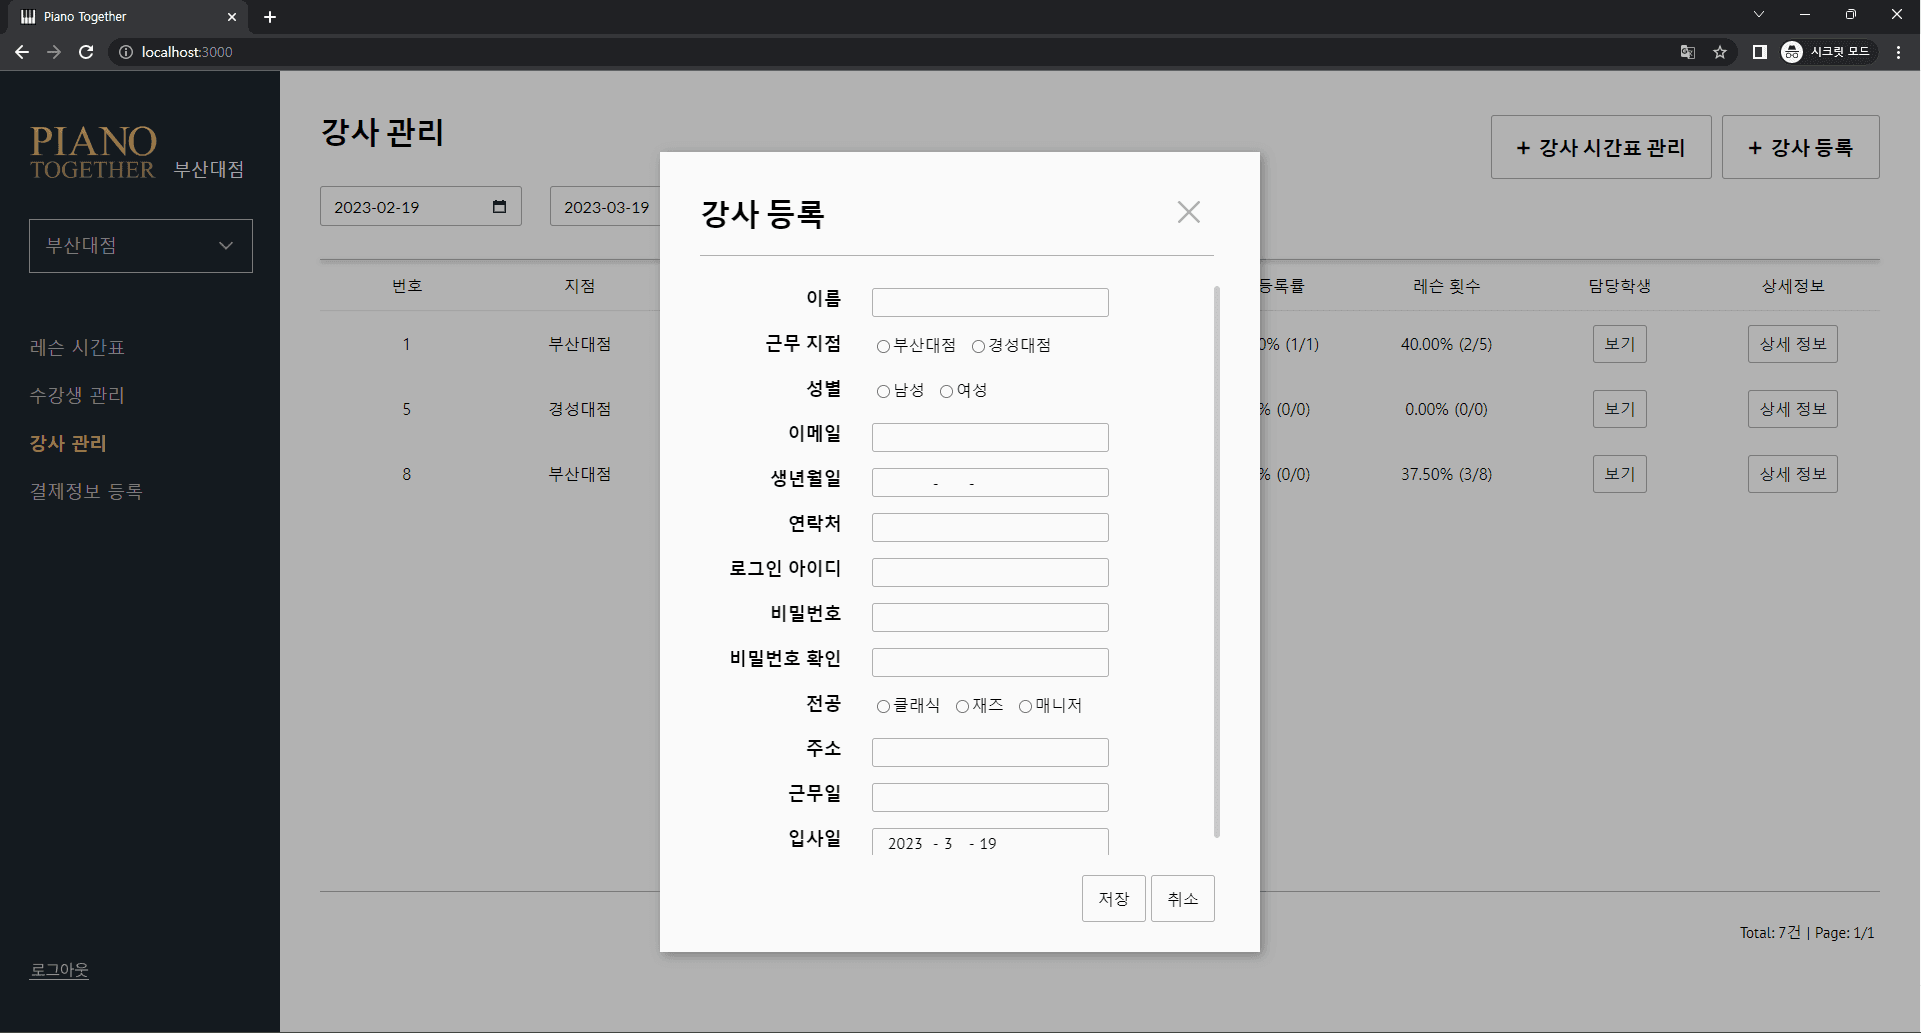Open + 강사 시간표 관리
The height and width of the screenshot is (1033, 1921).
[x=1601, y=147]
